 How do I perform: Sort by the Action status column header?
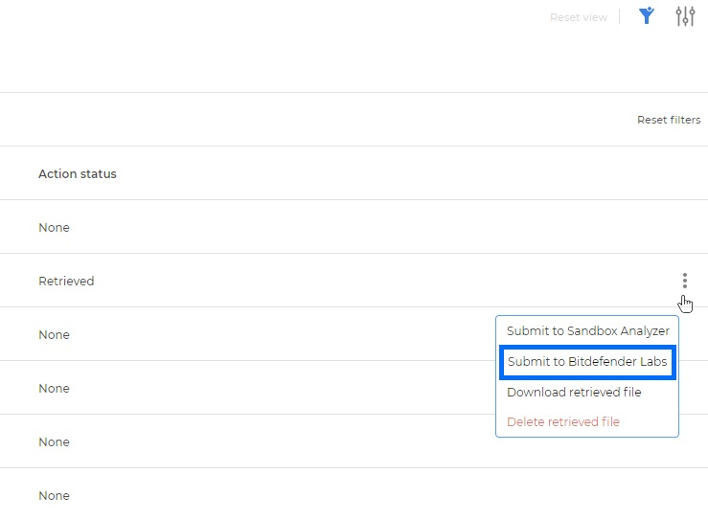[x=77, y=174]
